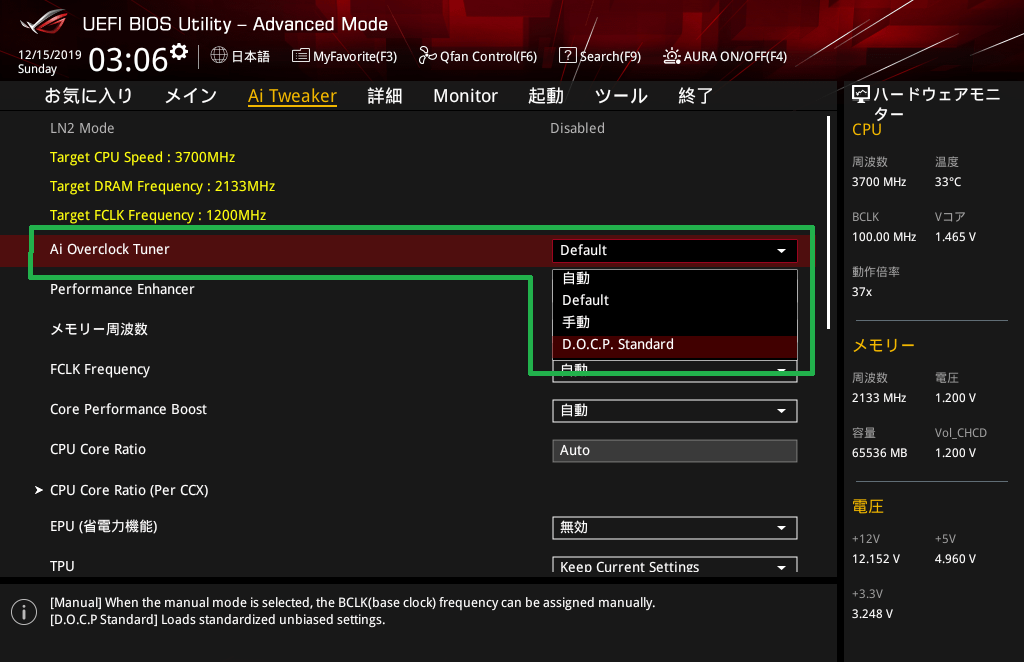Click memory capacity 65536 MB value
This screenshot has height=662, width=1024.
(x=880, y=453)
